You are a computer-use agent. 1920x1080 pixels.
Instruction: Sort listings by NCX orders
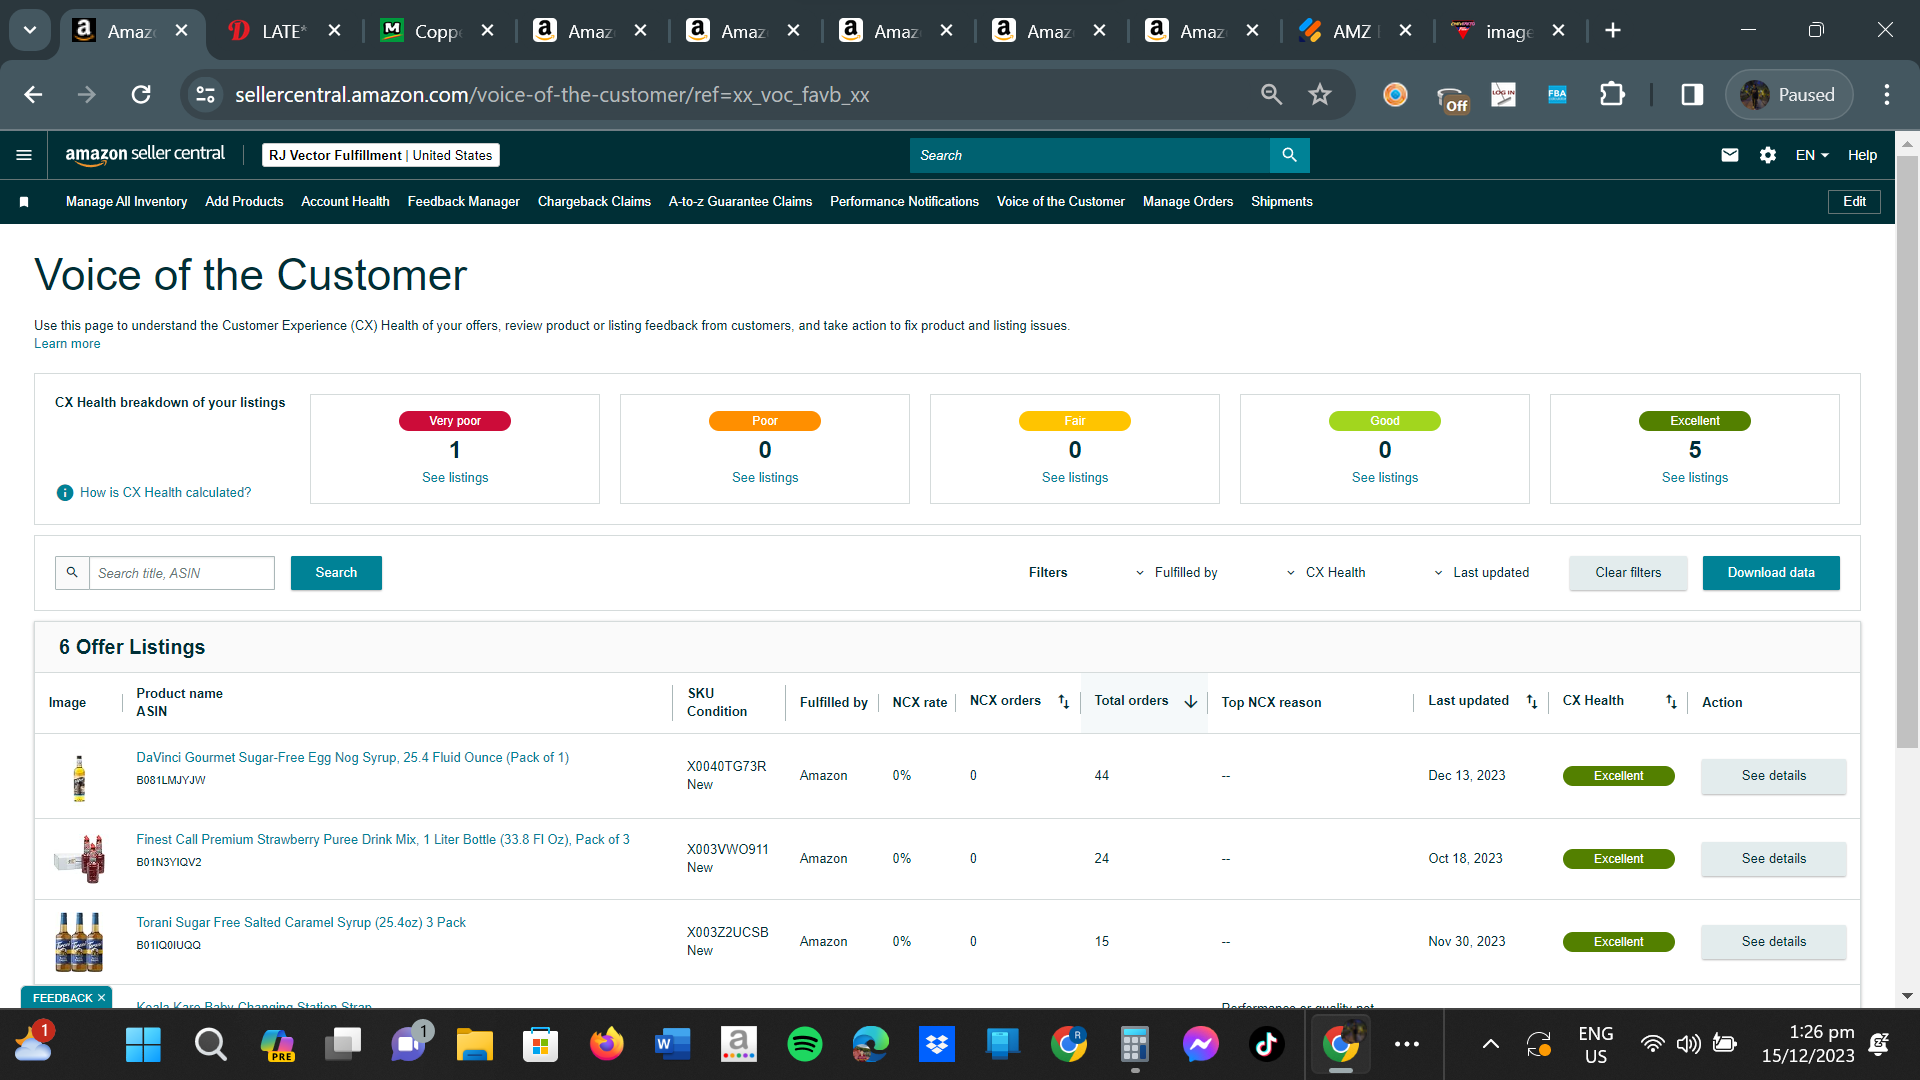(x=1064, y=702)
